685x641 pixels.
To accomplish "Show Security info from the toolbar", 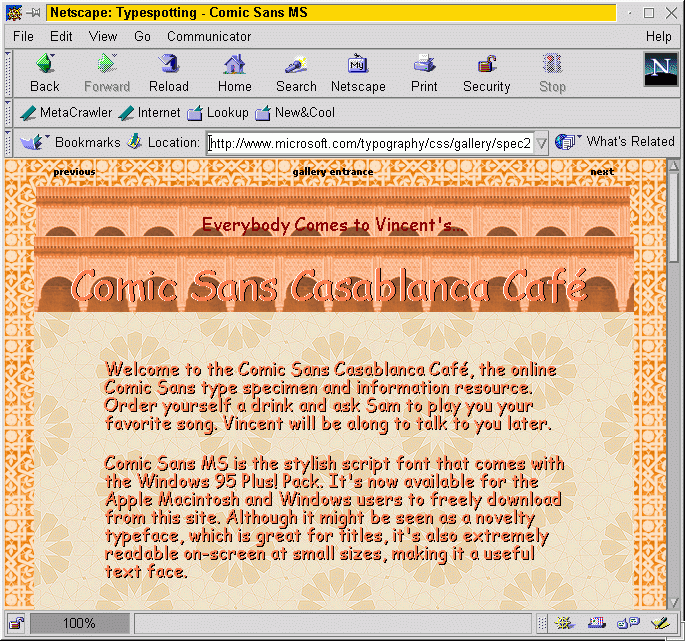I will (487, 73).
